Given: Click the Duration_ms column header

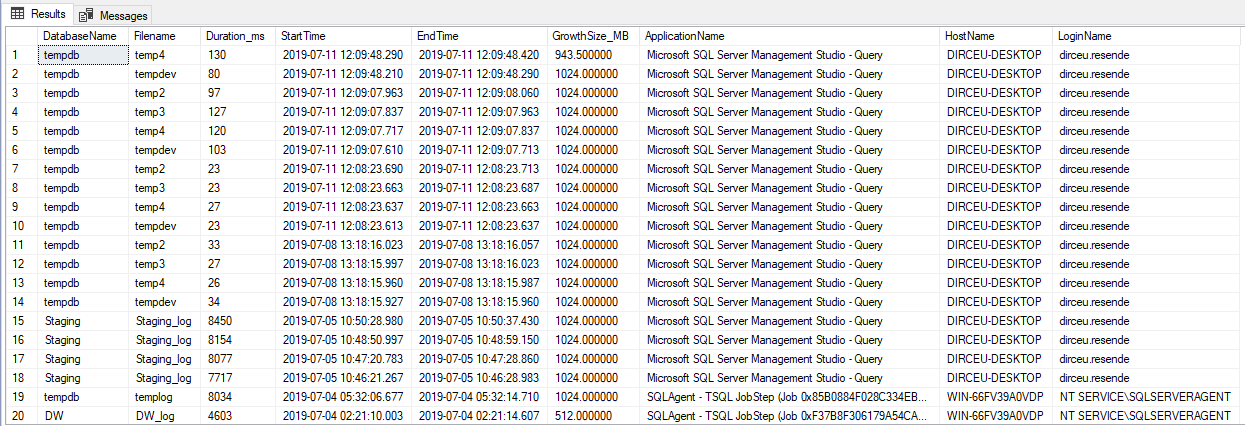Looking at the screenshot, I should pyautogui.click(x=238, y=36).
